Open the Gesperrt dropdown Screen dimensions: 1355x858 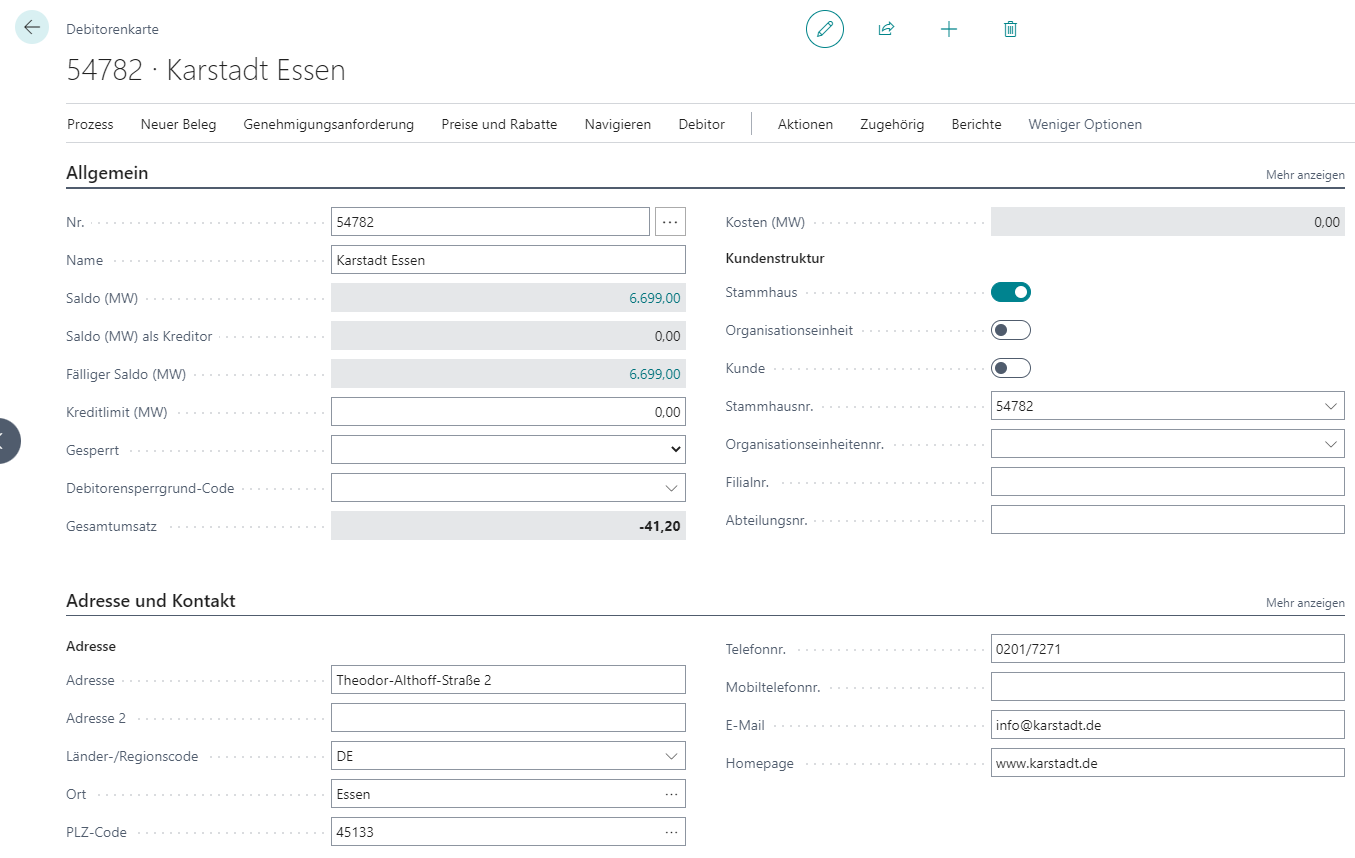tap(508, 450)
